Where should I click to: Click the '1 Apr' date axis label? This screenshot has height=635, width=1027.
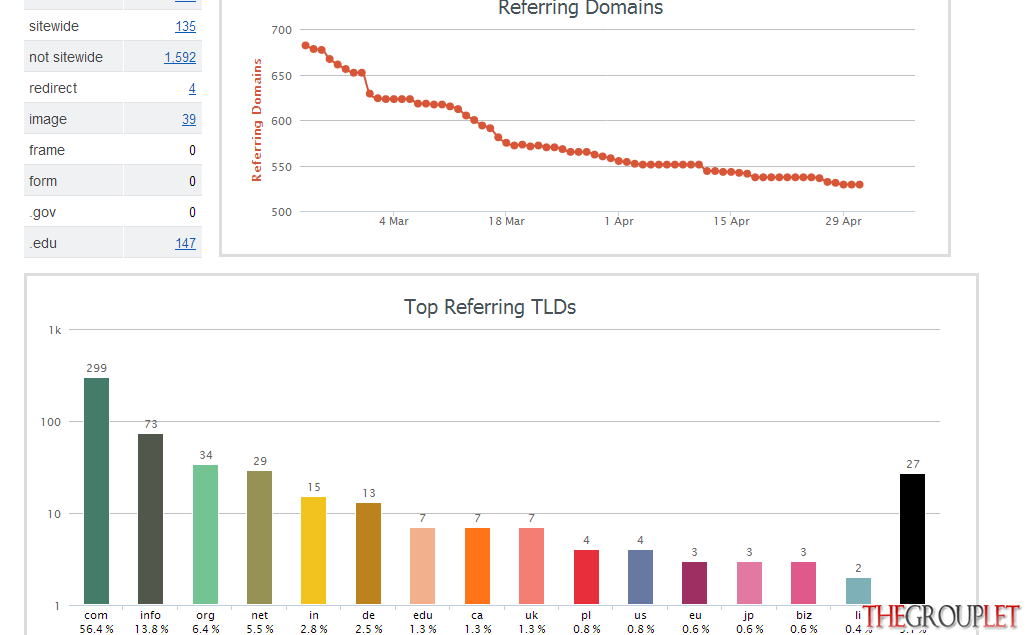[x=619, y=221]
